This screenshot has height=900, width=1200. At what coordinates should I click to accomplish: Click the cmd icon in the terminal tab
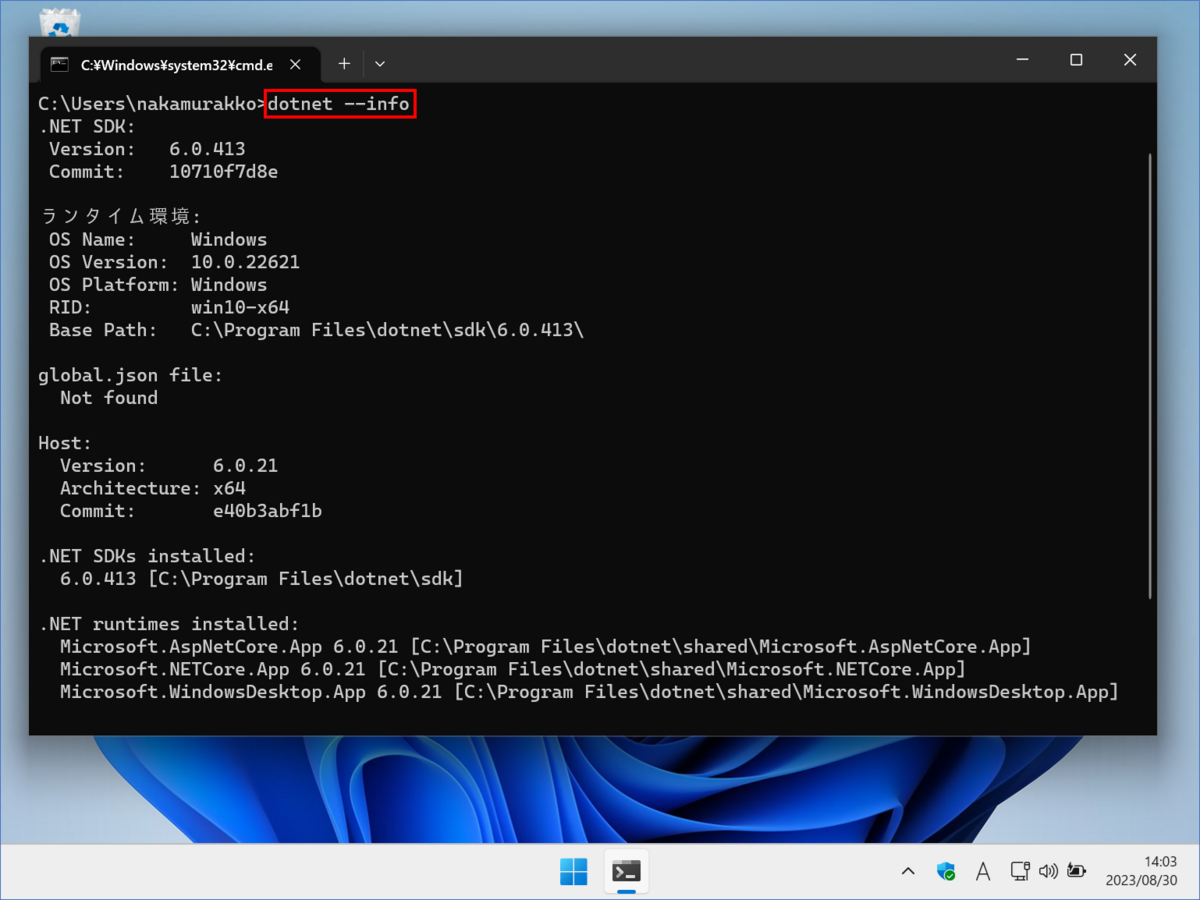coord(59,64)
